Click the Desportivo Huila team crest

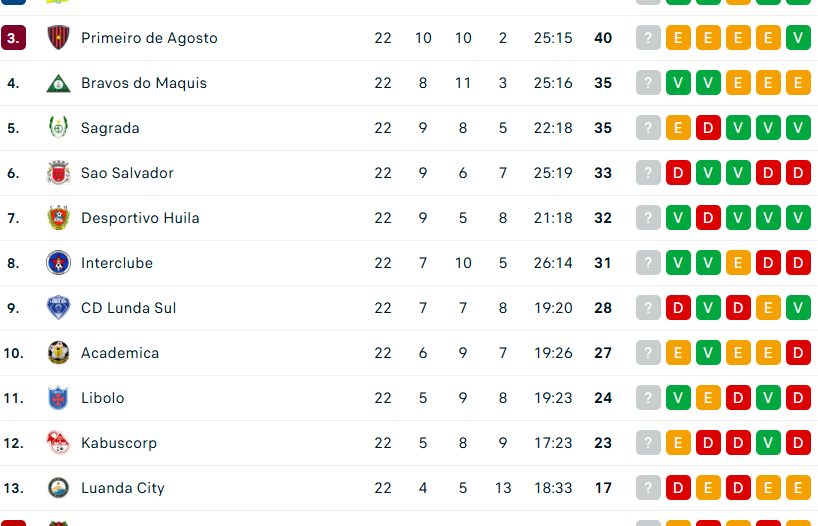click(58, 218)
